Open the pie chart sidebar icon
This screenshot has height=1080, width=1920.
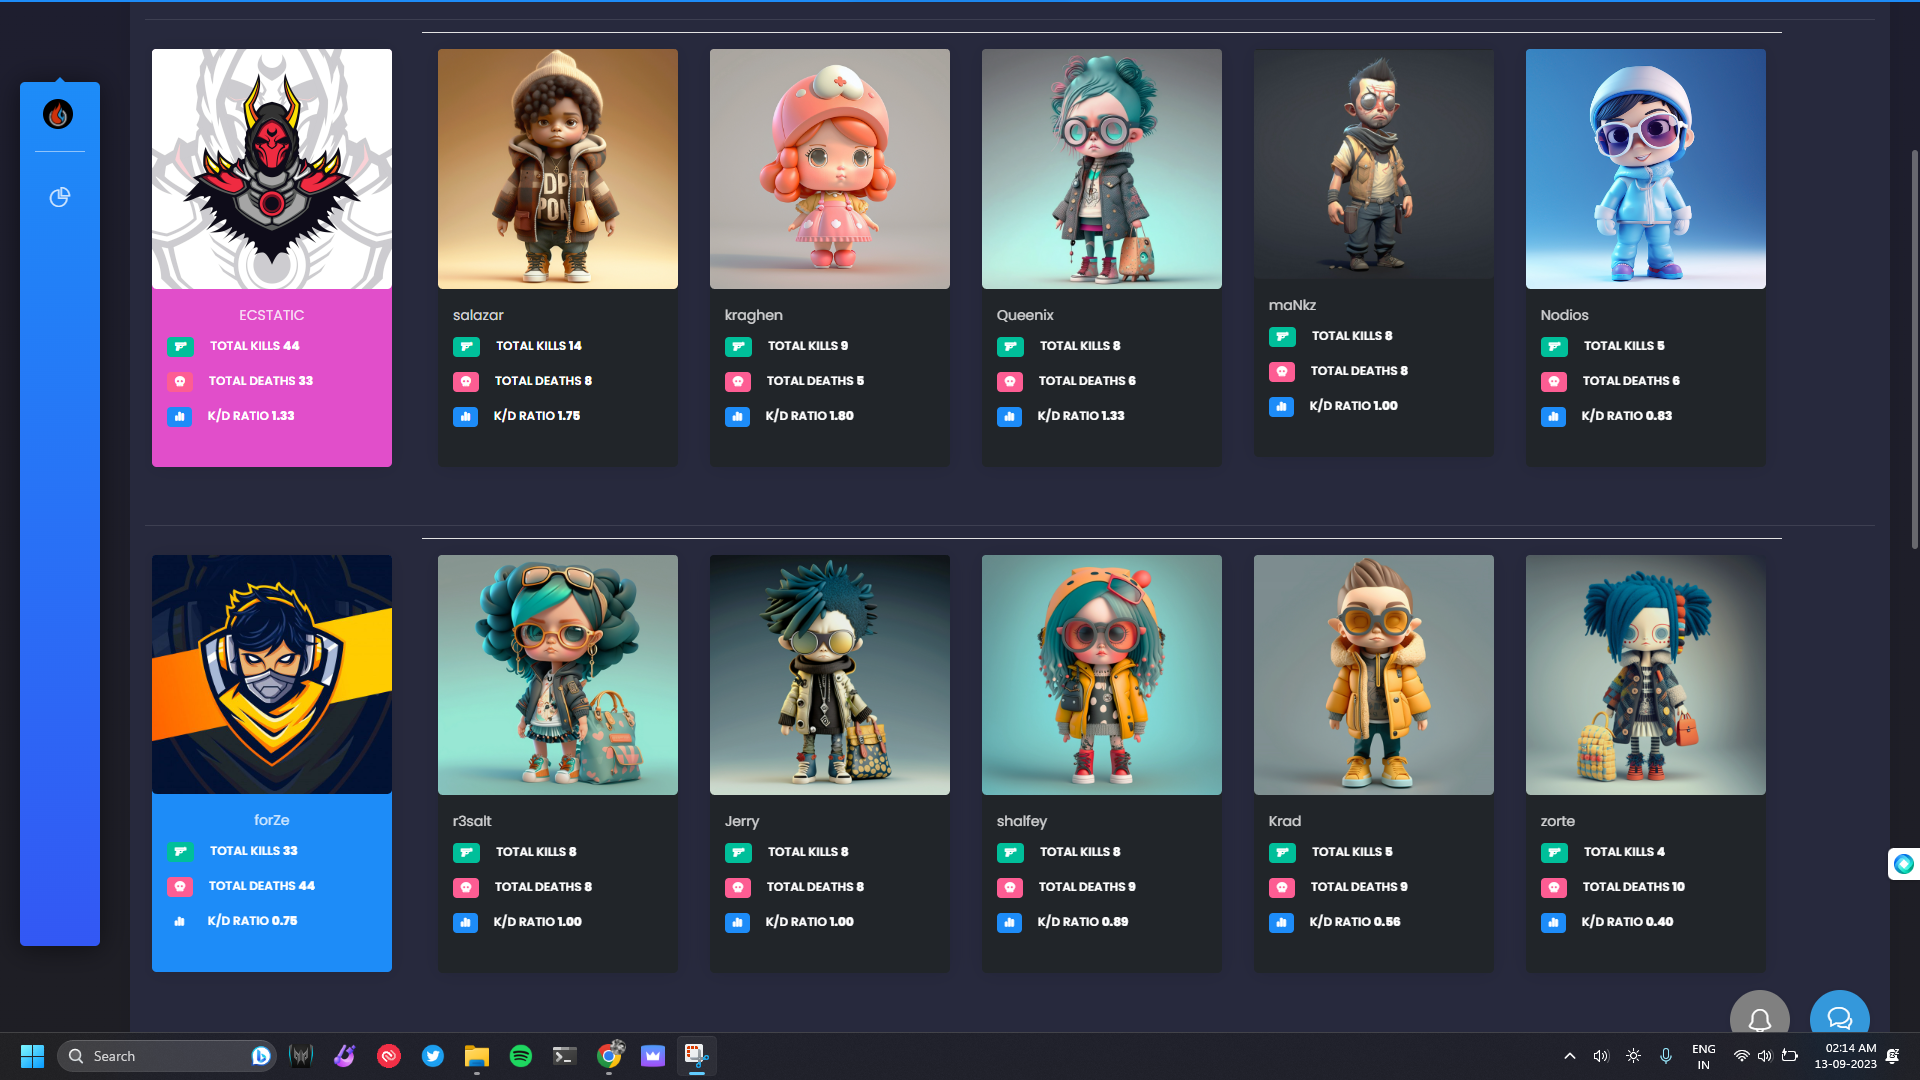pyautogui.click(x=60, y=197)
